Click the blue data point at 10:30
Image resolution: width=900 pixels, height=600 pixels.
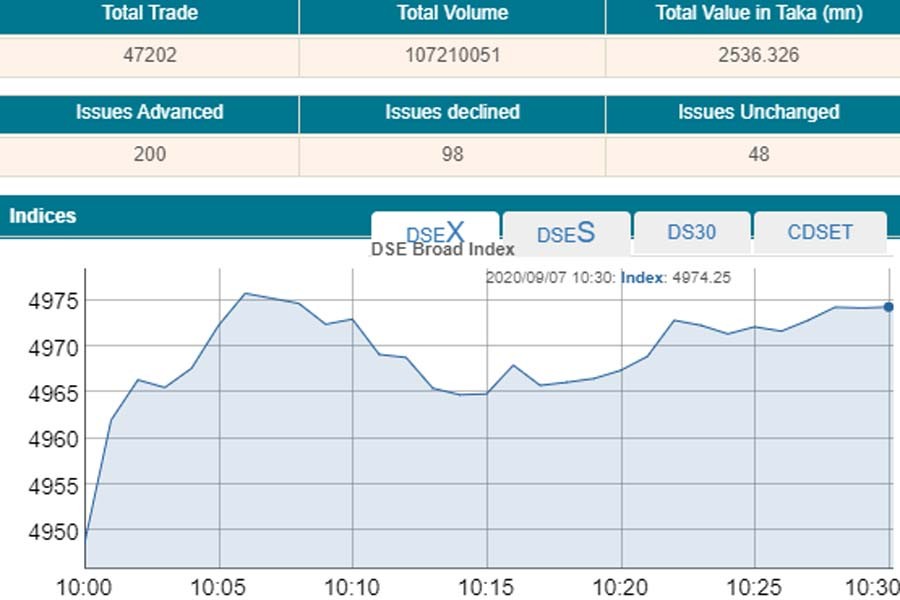click(888, 307)
